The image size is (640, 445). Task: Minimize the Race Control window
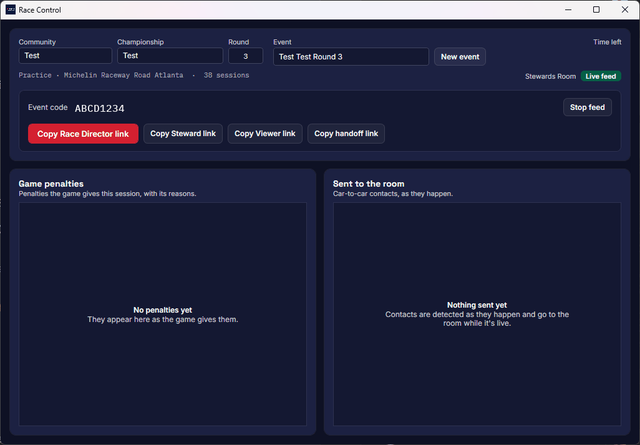pyautogui.click(x=568, y=10)
